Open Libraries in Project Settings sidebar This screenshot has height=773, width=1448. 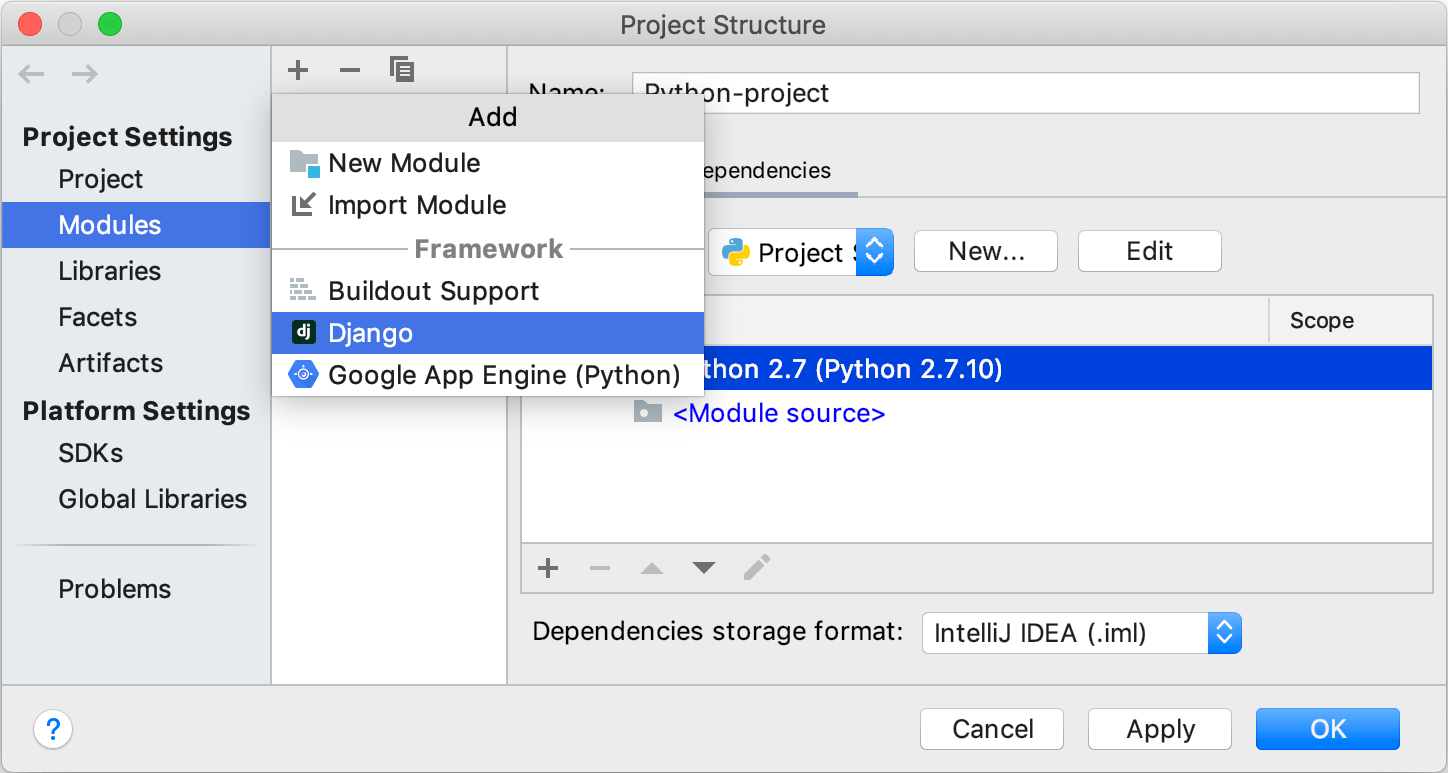110,271
